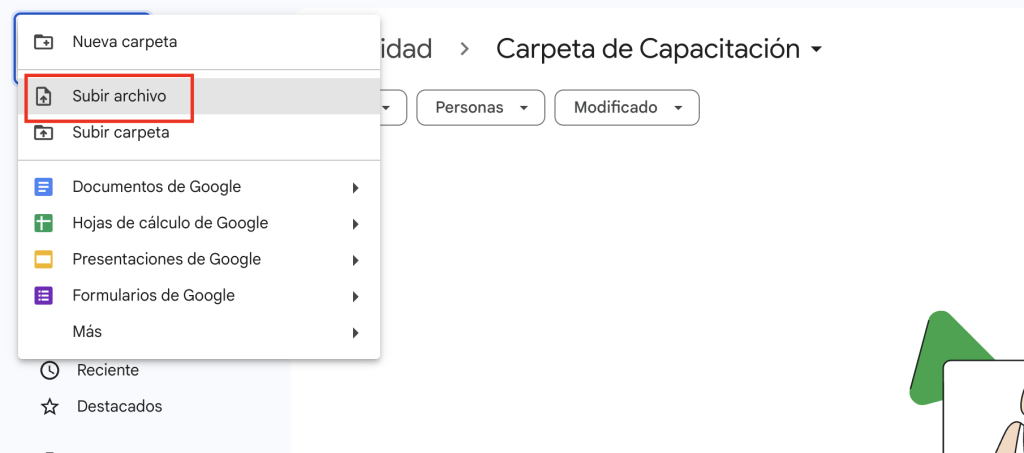The image size is (1024, 453).
Task: Click the blue Documentos de Google icon
Action: (43, 187)
